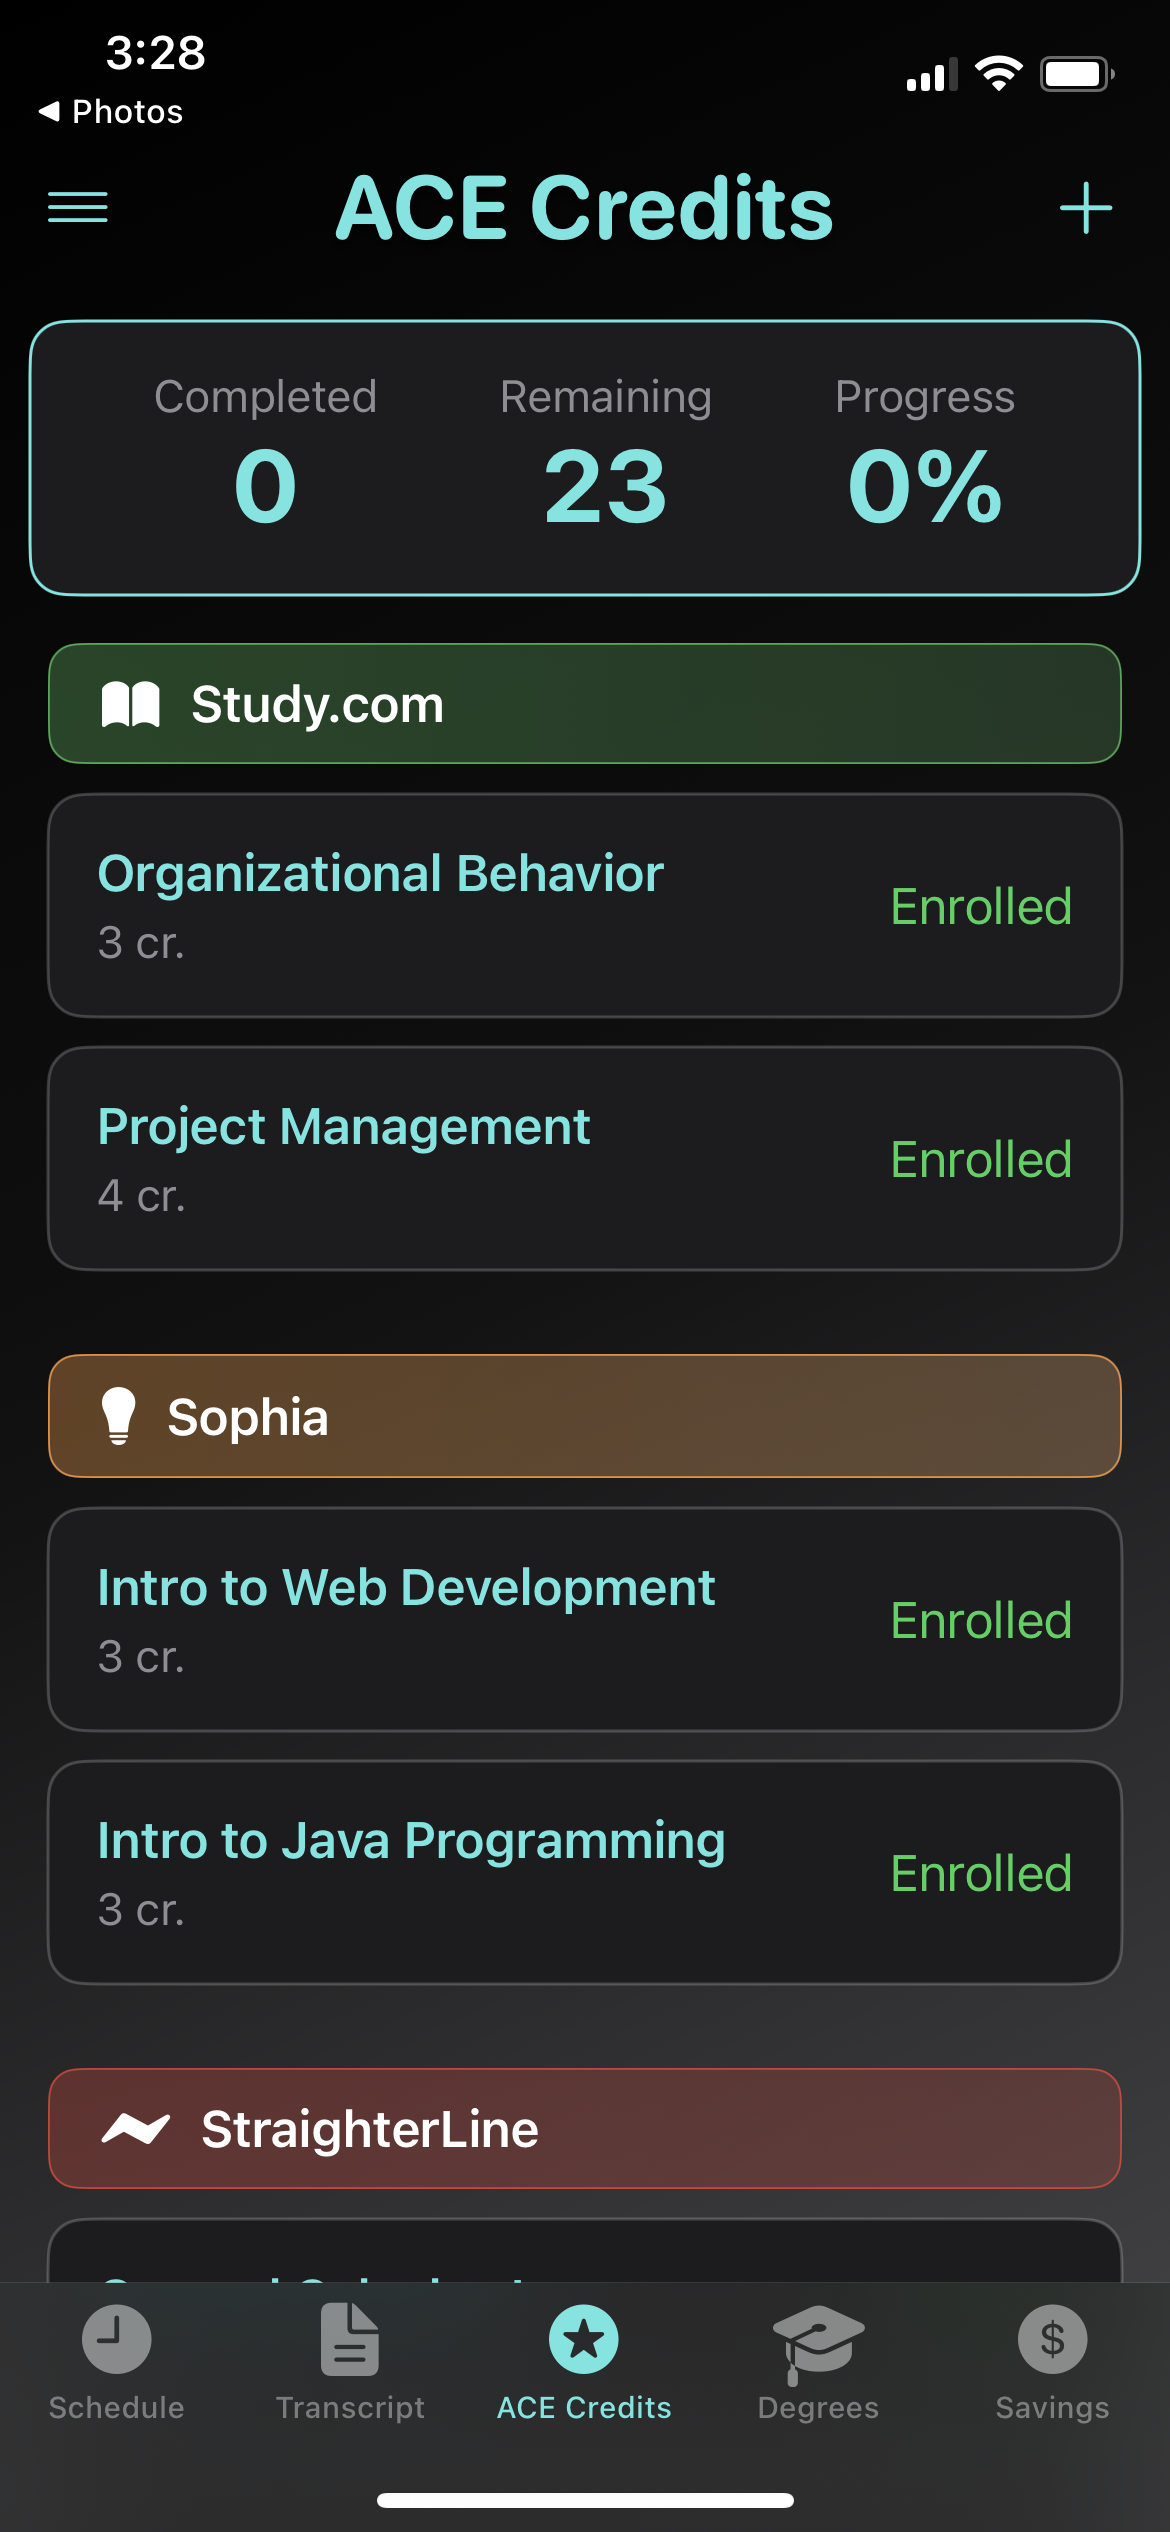Open the Transcript document tab icon
The image size is (1170, 2532).
point(350,2340)
